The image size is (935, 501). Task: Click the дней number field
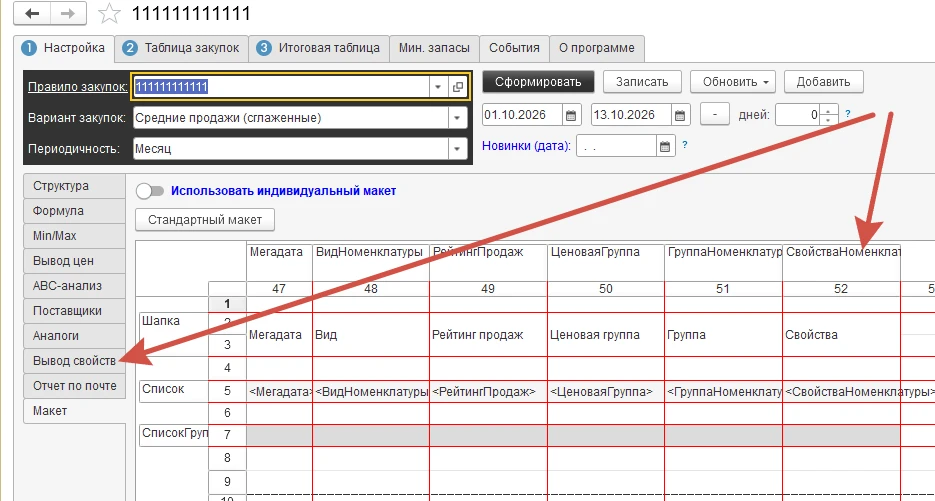[x=799, y=115]
